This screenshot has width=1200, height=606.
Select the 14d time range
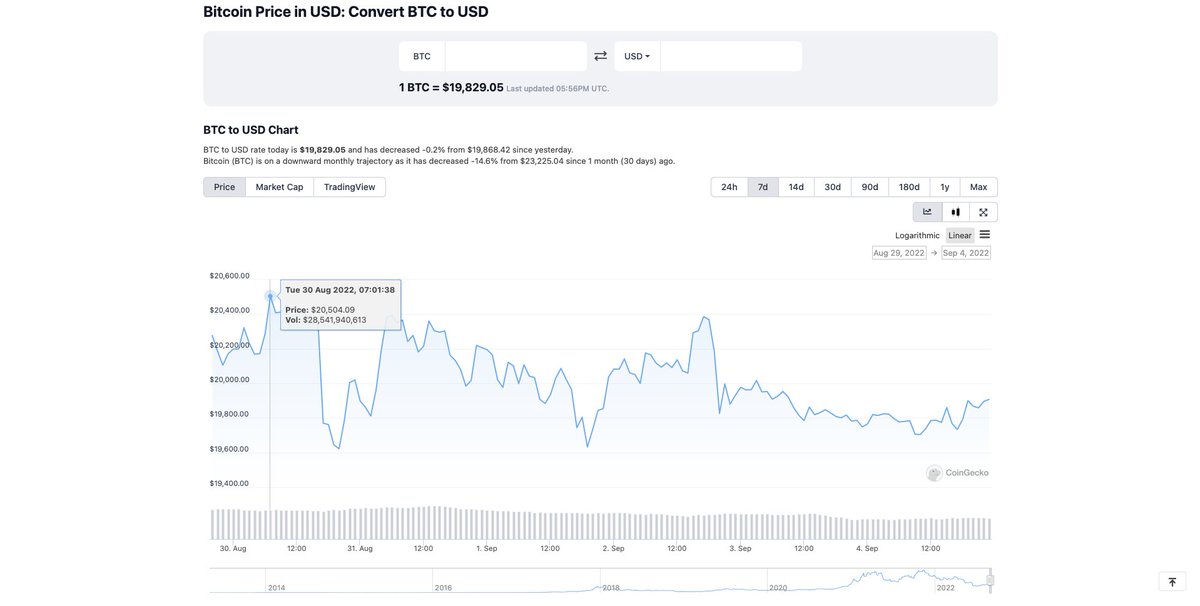(796, 187)
